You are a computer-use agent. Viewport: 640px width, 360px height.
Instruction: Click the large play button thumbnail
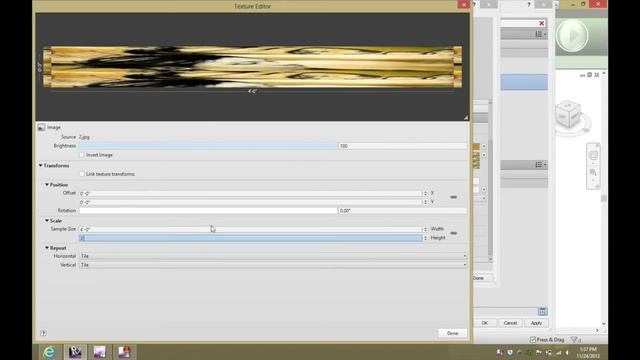(572, 36)
